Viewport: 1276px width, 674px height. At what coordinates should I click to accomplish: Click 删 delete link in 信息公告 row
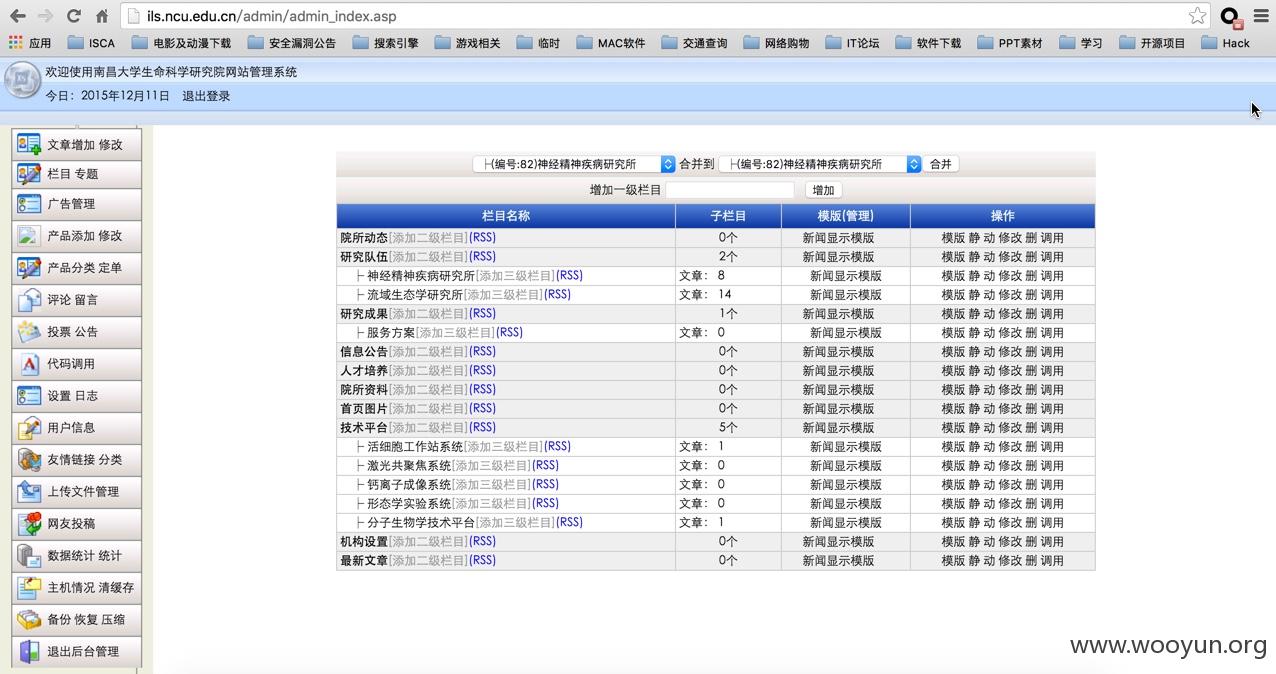click(1031, 352)
